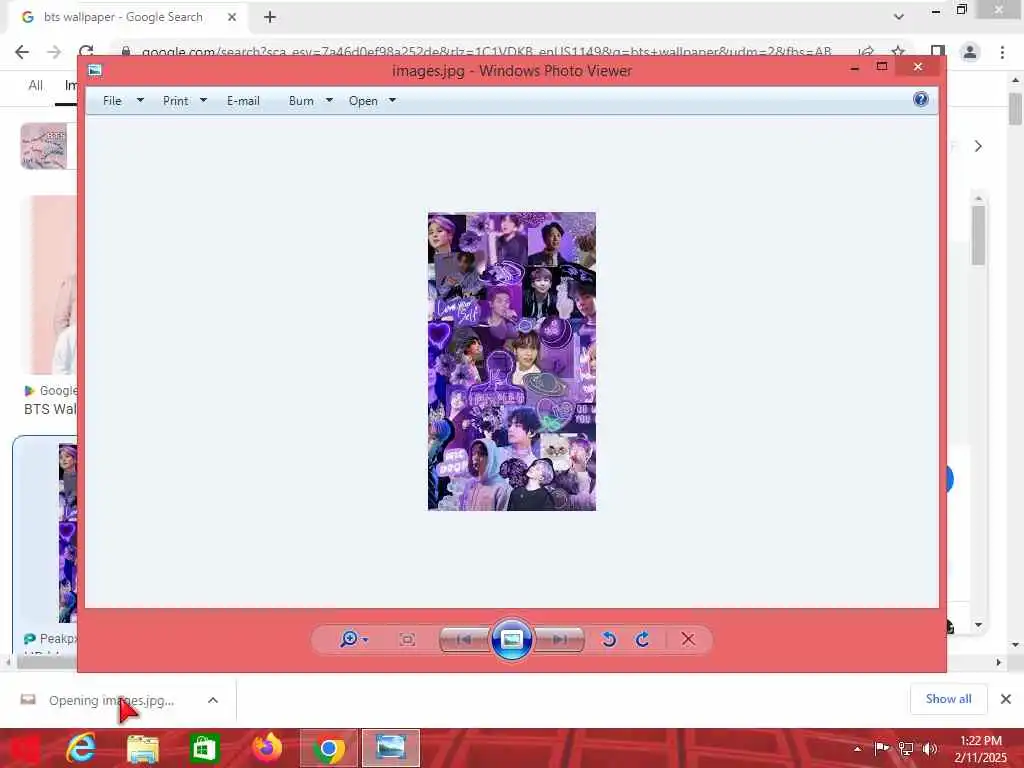Reload the Chrome page
This screenshot has width=1024, height=768.
click(x=86, y=52)
